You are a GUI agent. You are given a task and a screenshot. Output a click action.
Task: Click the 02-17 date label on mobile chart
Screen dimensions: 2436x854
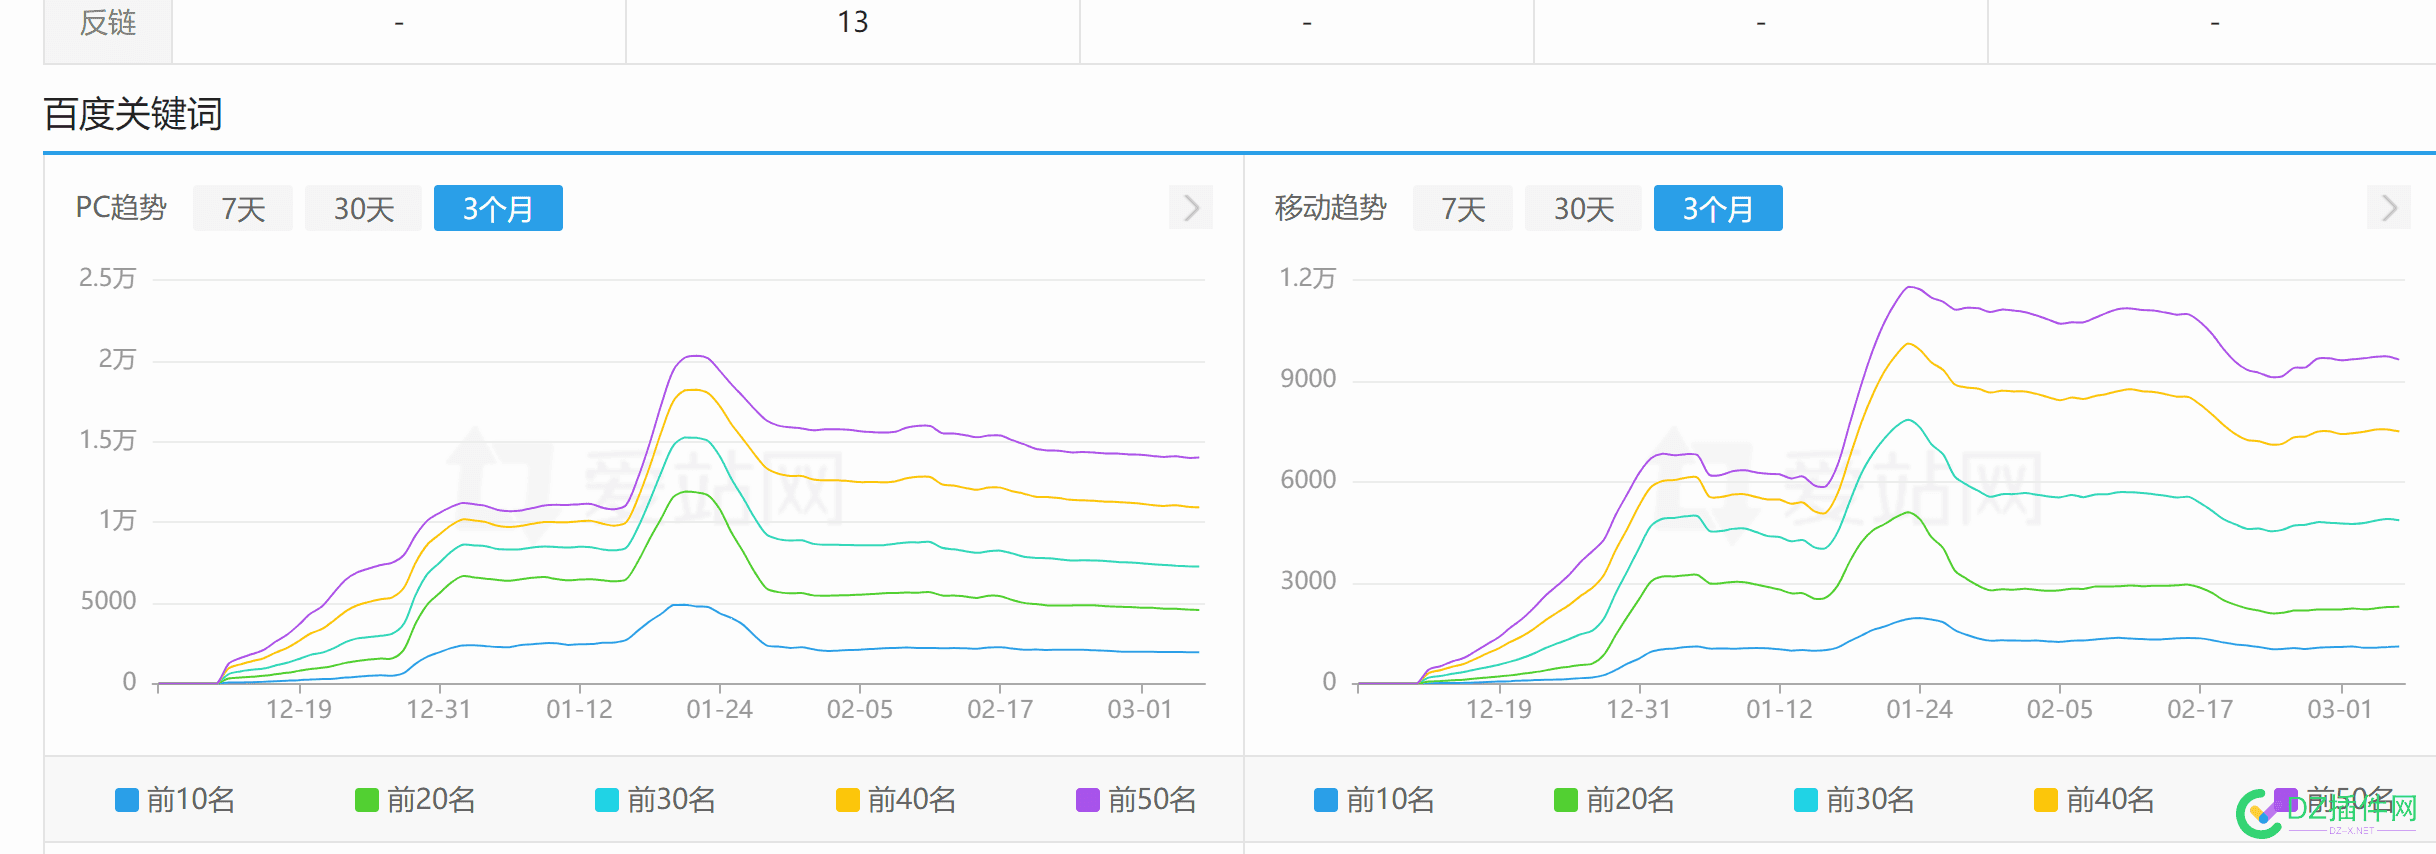click(x=2199, y=709)
